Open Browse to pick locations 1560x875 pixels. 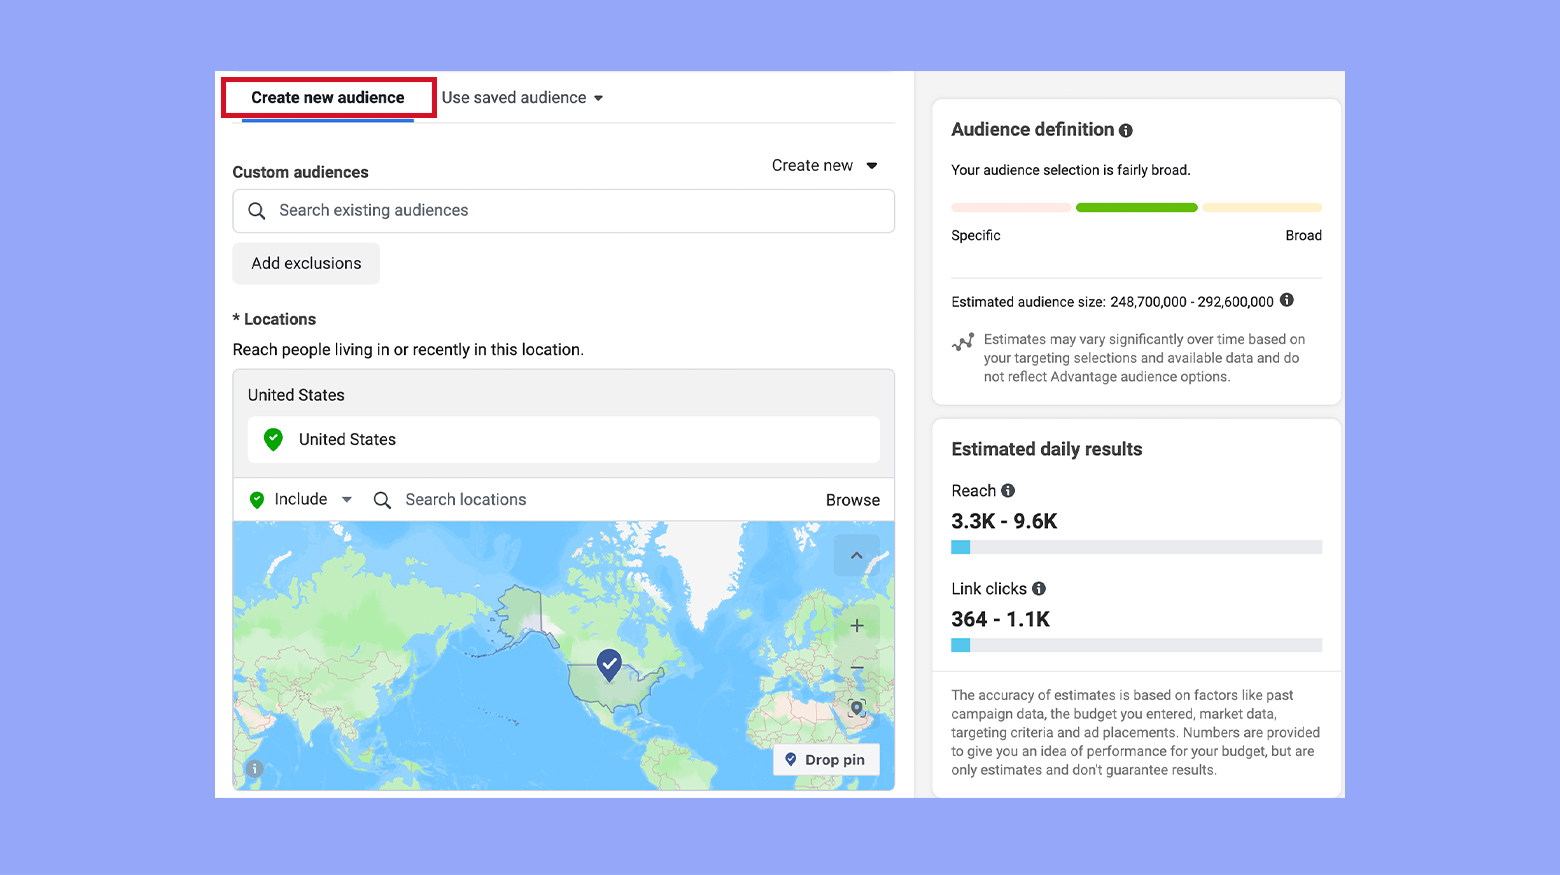pos(852,499)
